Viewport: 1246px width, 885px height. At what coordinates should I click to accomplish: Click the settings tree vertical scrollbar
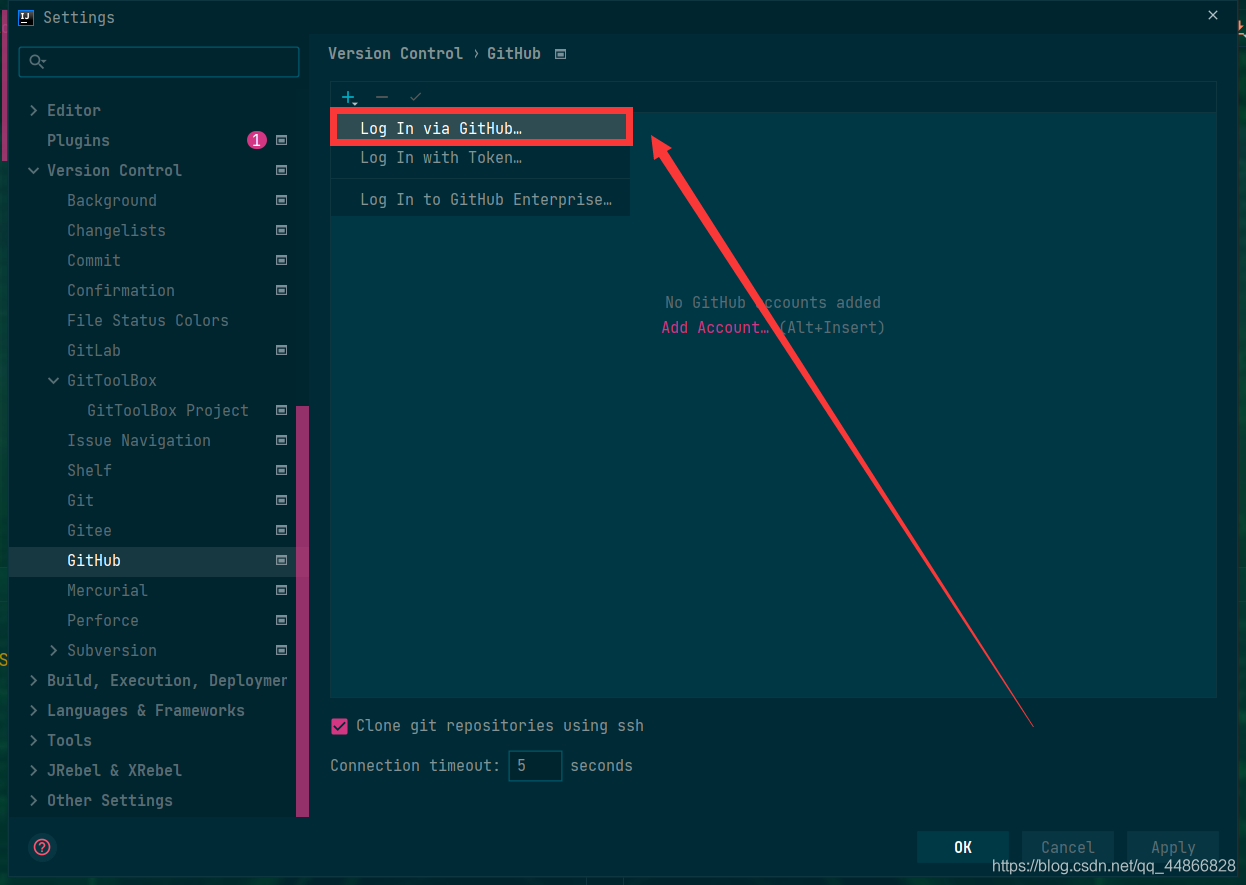(x=303, y=610)
